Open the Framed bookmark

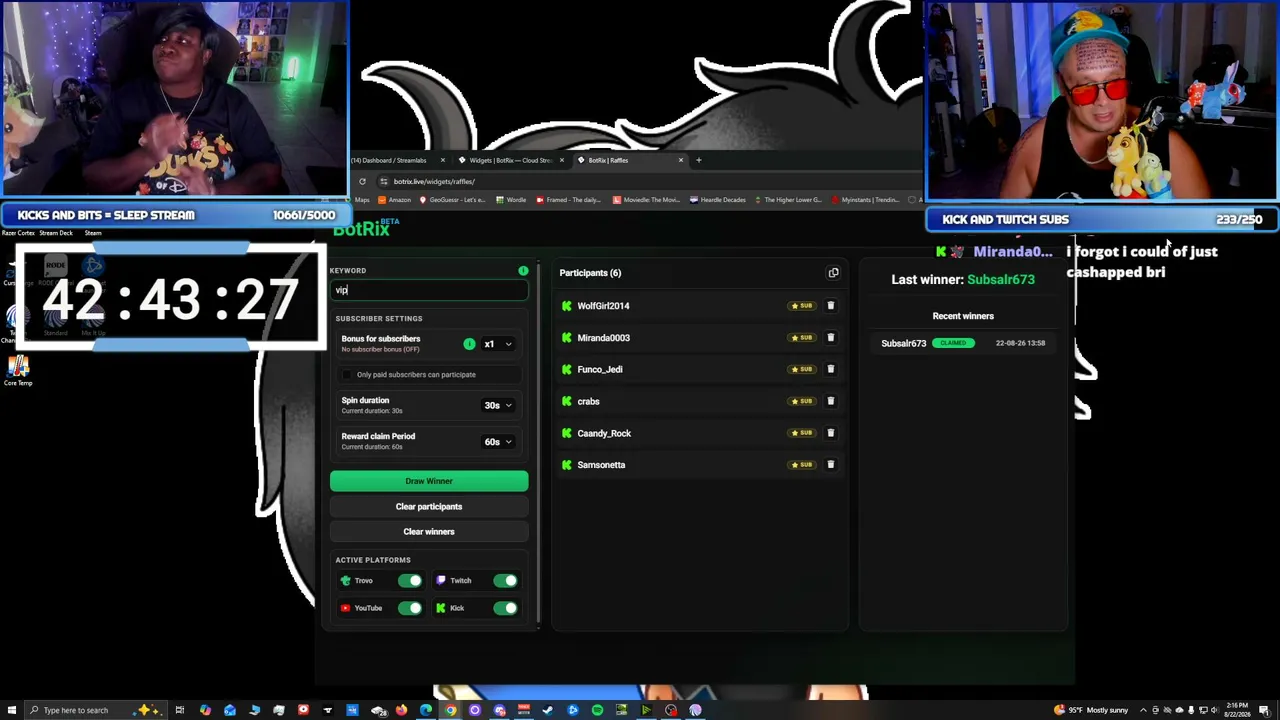pos(571,200)
